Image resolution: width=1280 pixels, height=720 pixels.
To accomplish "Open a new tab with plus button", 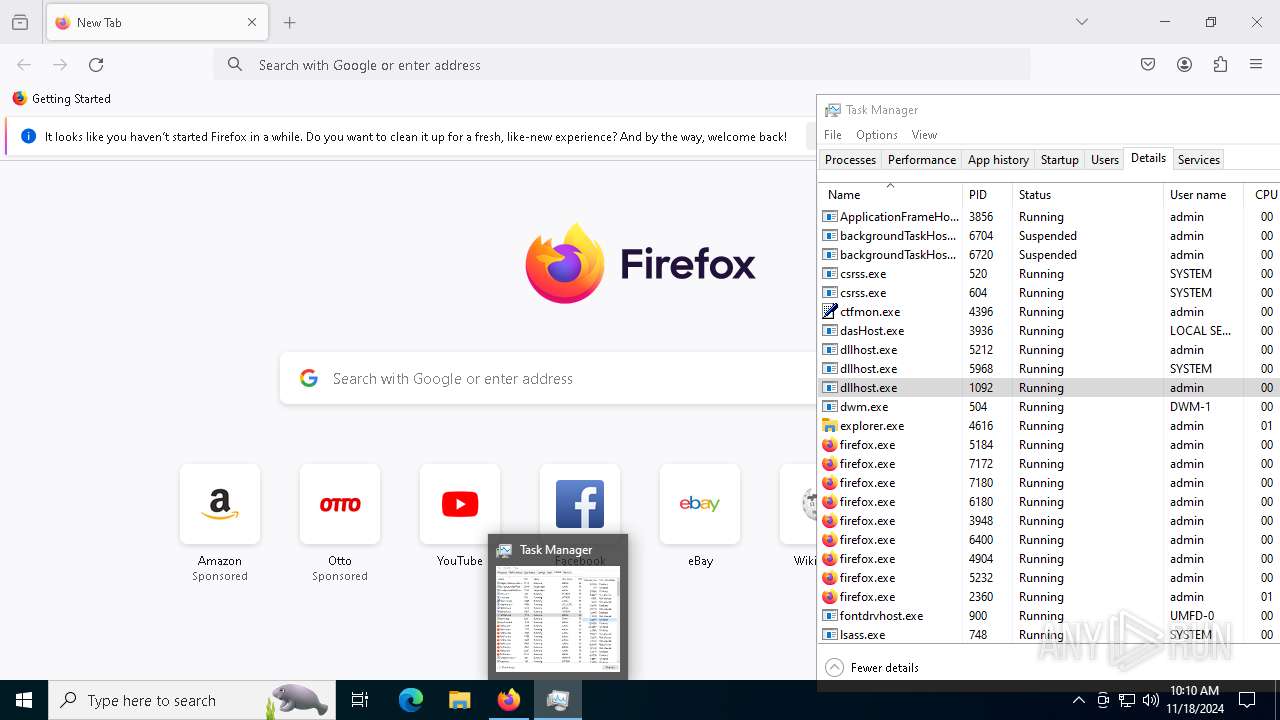I will 290,22.
